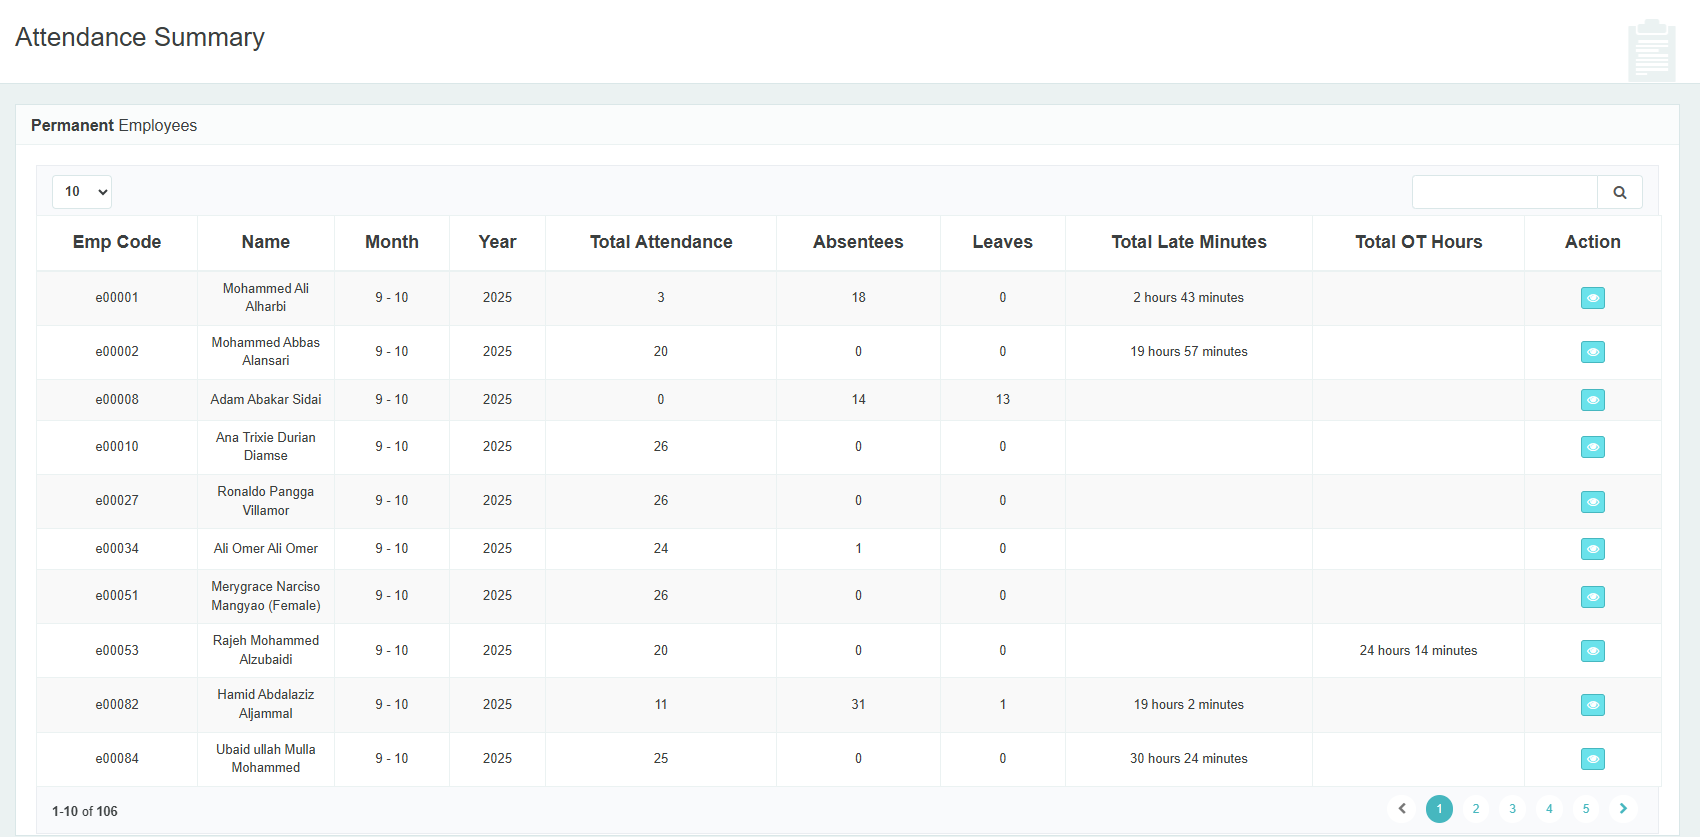
Task: View attendance details for Mohammed Ali Alharbi
Action: tap(1592, 298)
